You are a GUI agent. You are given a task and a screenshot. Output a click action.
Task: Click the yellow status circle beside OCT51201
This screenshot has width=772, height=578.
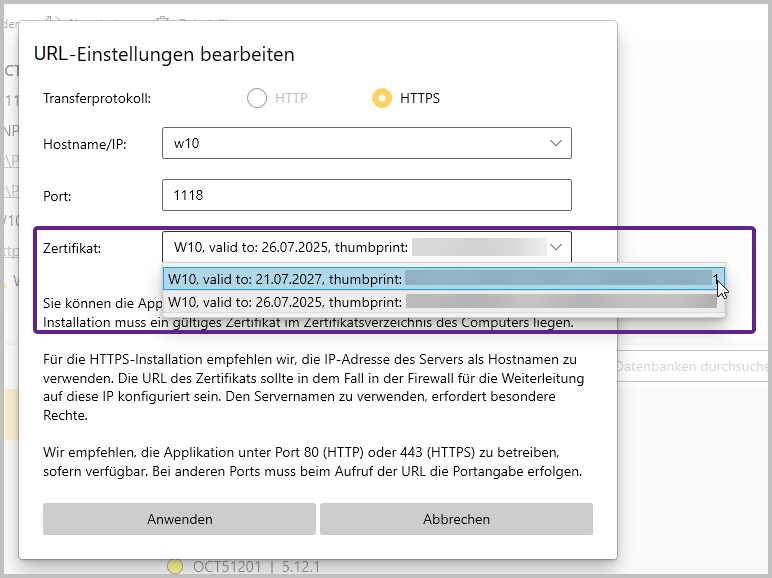point(174,567)
